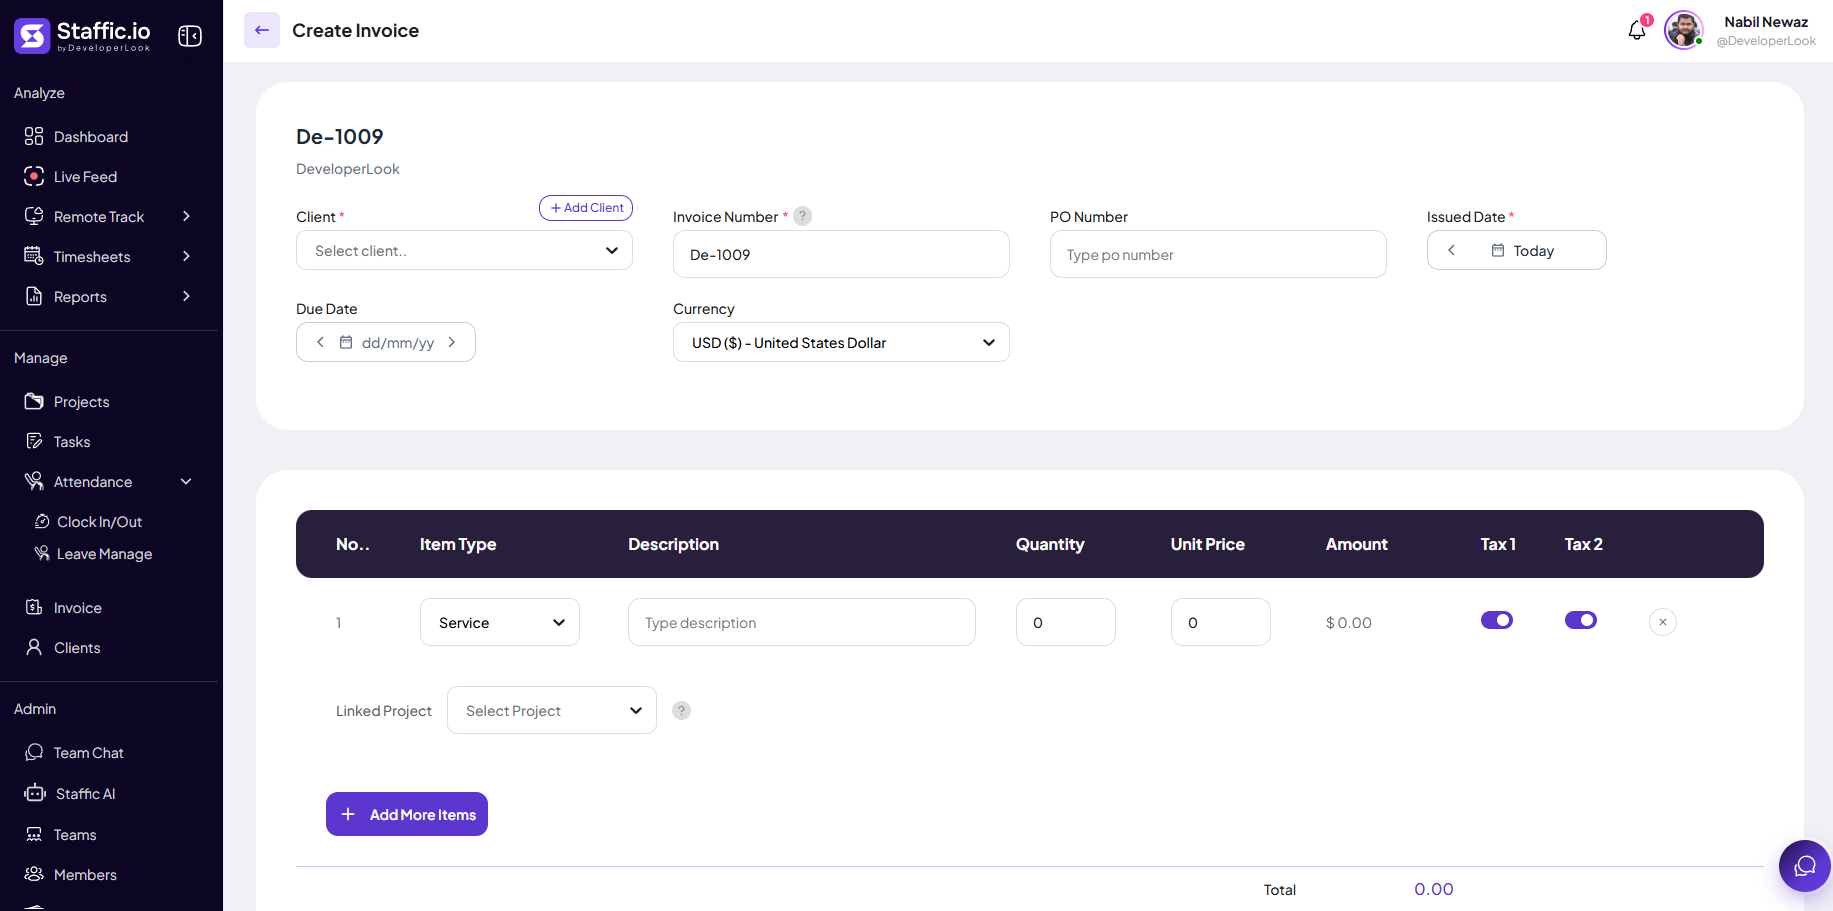Click the Members icon
The height and width of the screenshot is (911, 1833).
pyautogui.click(x=34, y=874)
